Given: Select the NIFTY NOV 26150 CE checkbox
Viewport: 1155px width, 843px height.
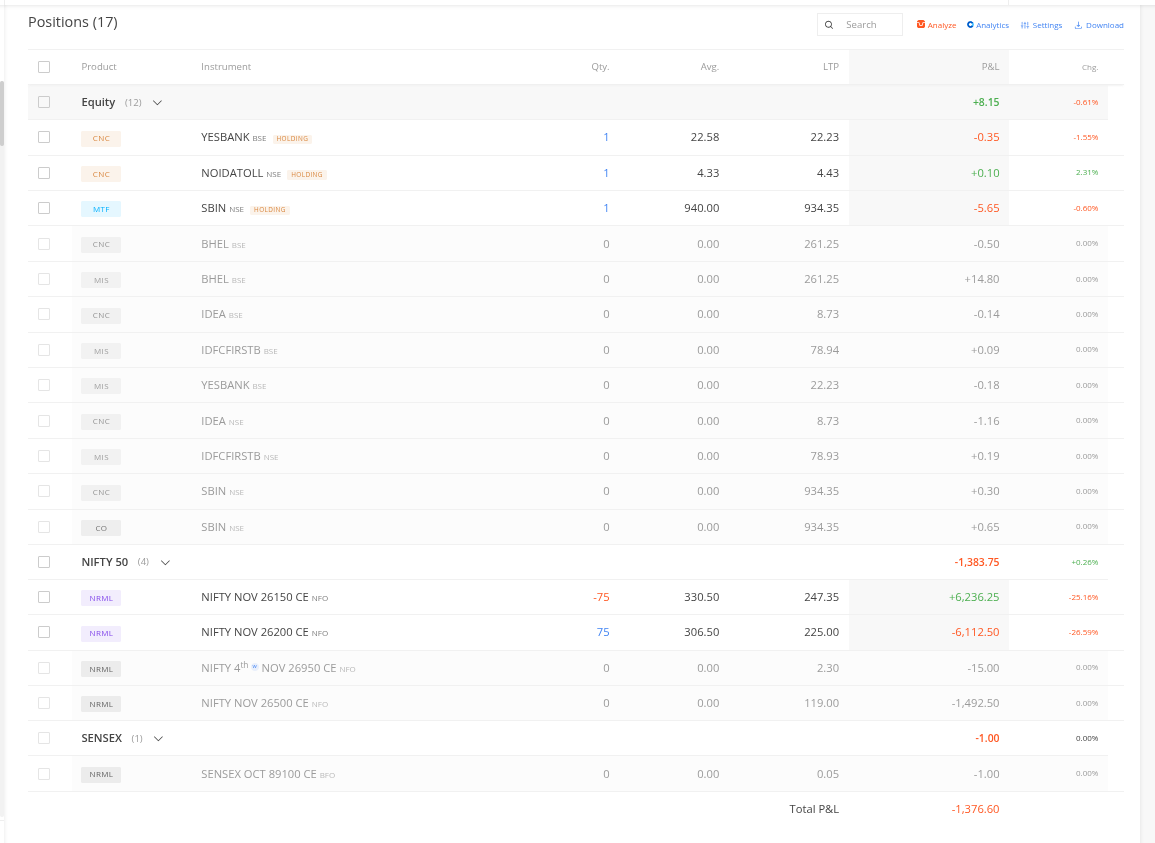Looking at the screenshot, I should click(x=44, y=597).
